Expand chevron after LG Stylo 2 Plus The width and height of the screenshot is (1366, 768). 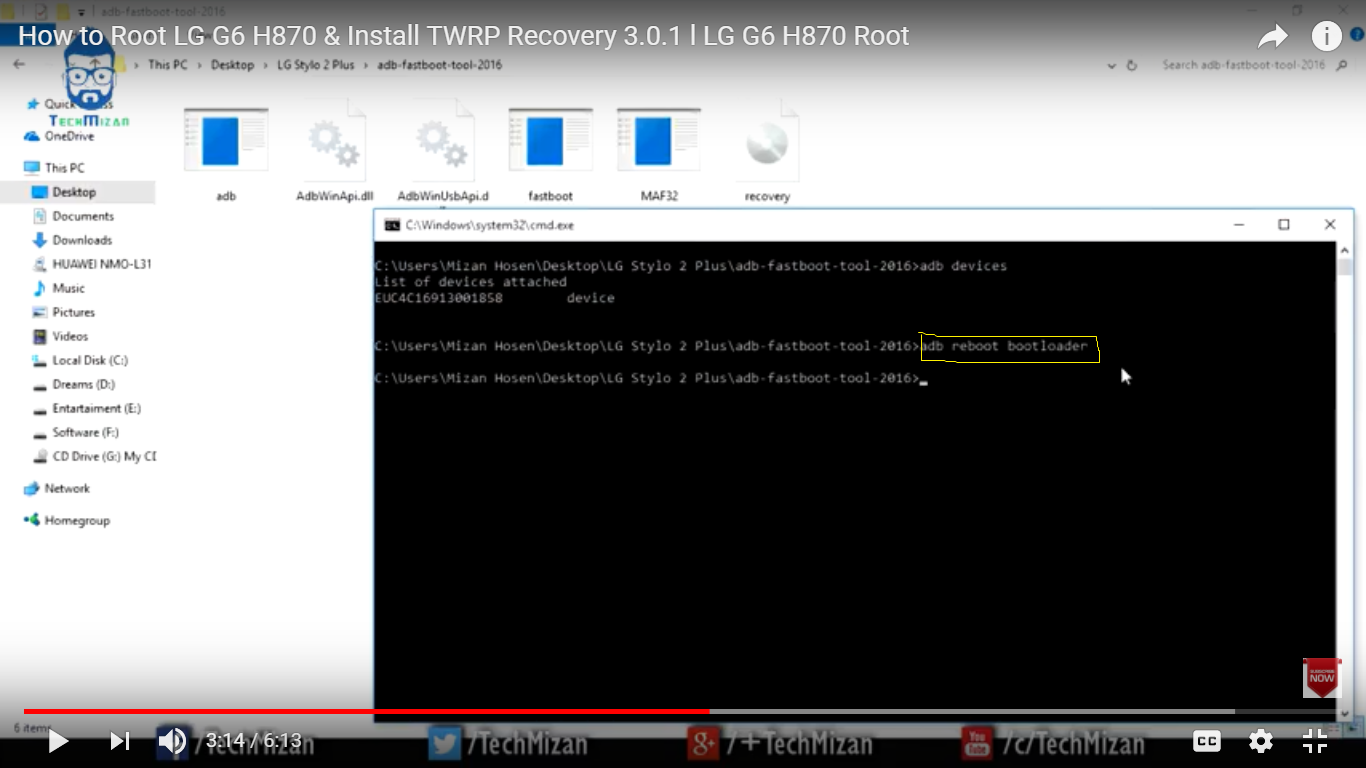tap(366, 65)
